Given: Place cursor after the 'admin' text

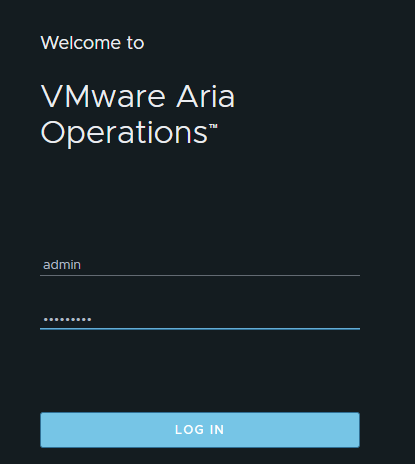Looking at the screenshot, I should click(x=82, y=265).
